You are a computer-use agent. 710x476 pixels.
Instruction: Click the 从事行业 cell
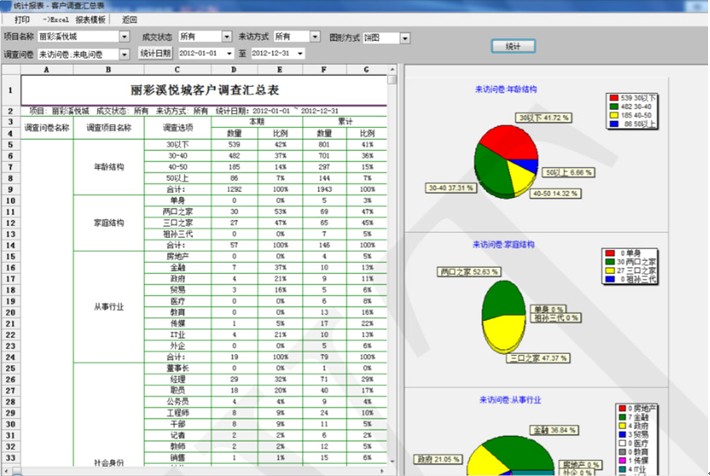click(109, 307)
